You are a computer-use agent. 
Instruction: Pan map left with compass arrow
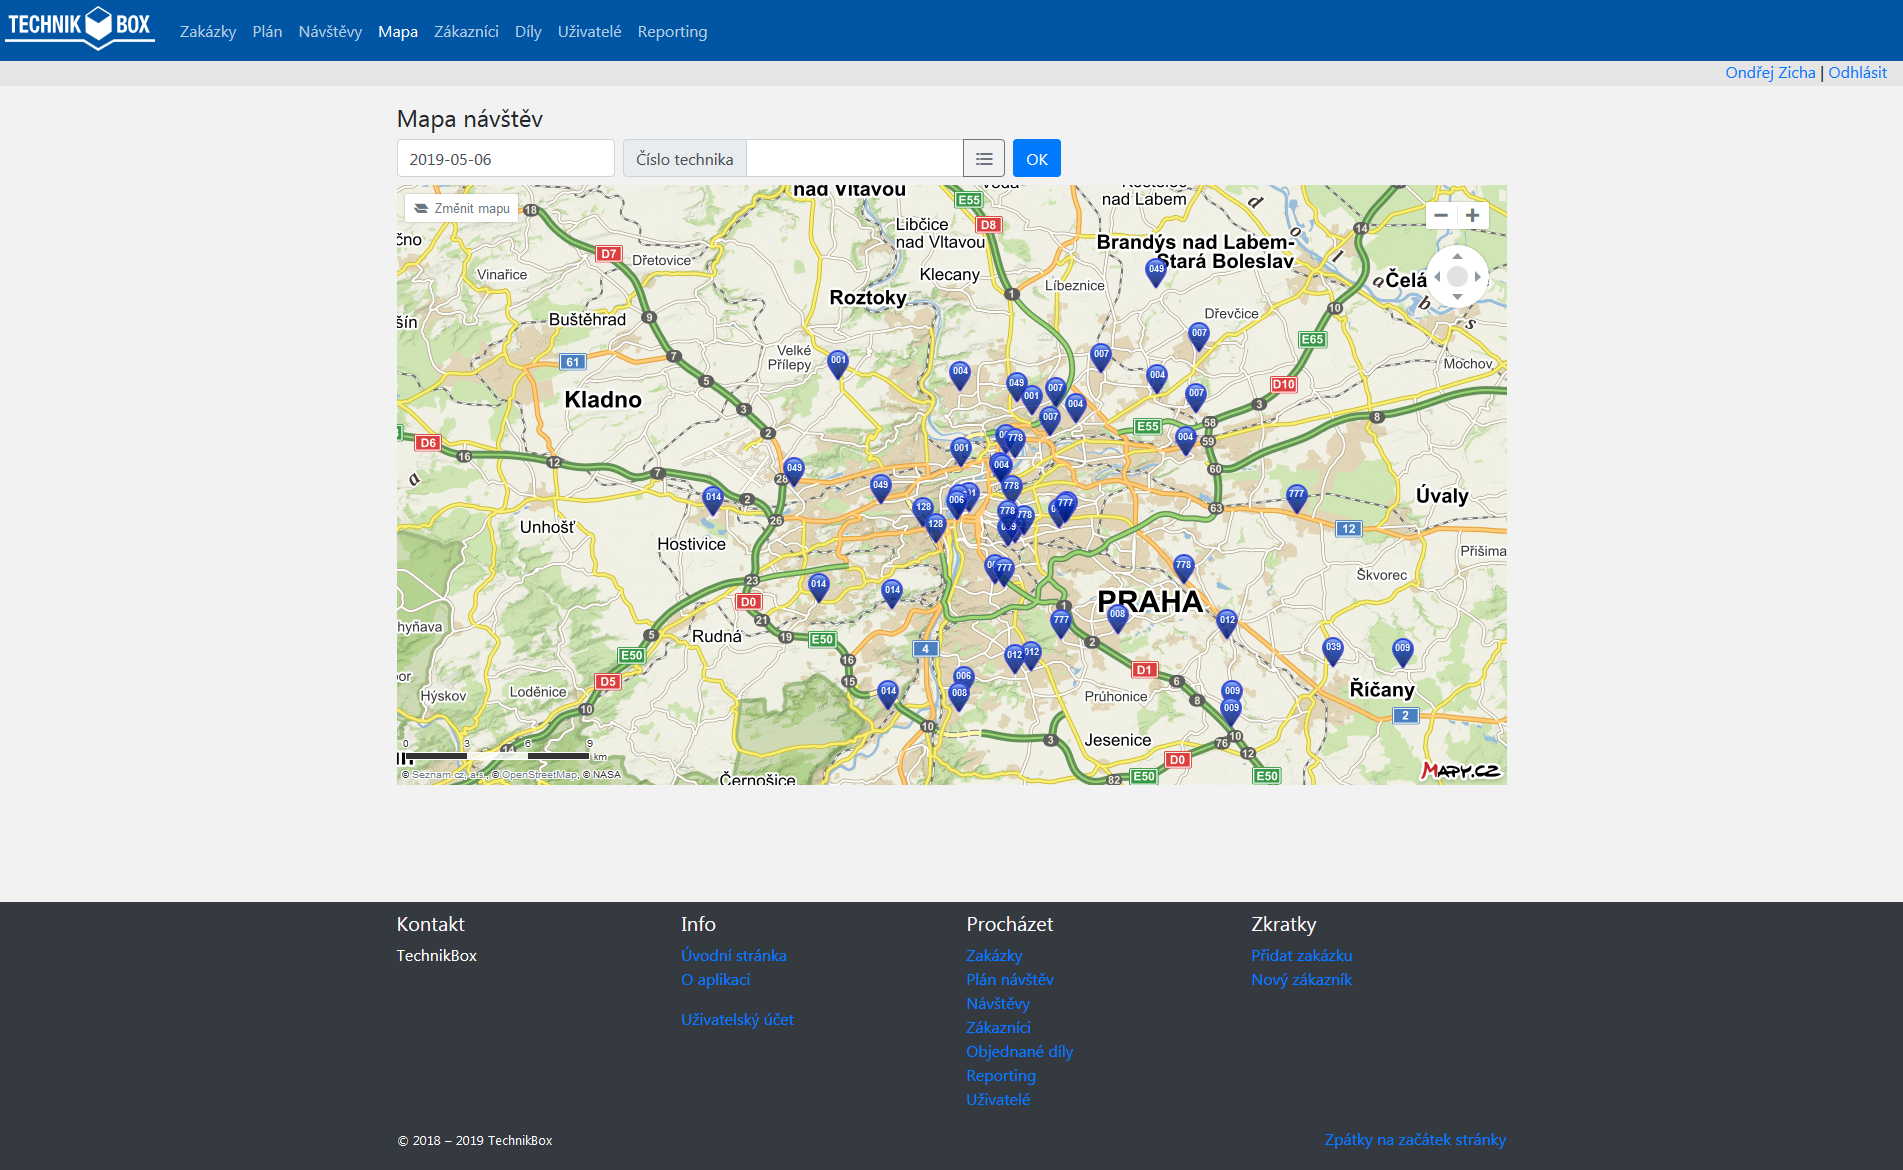pos(1437,277)
